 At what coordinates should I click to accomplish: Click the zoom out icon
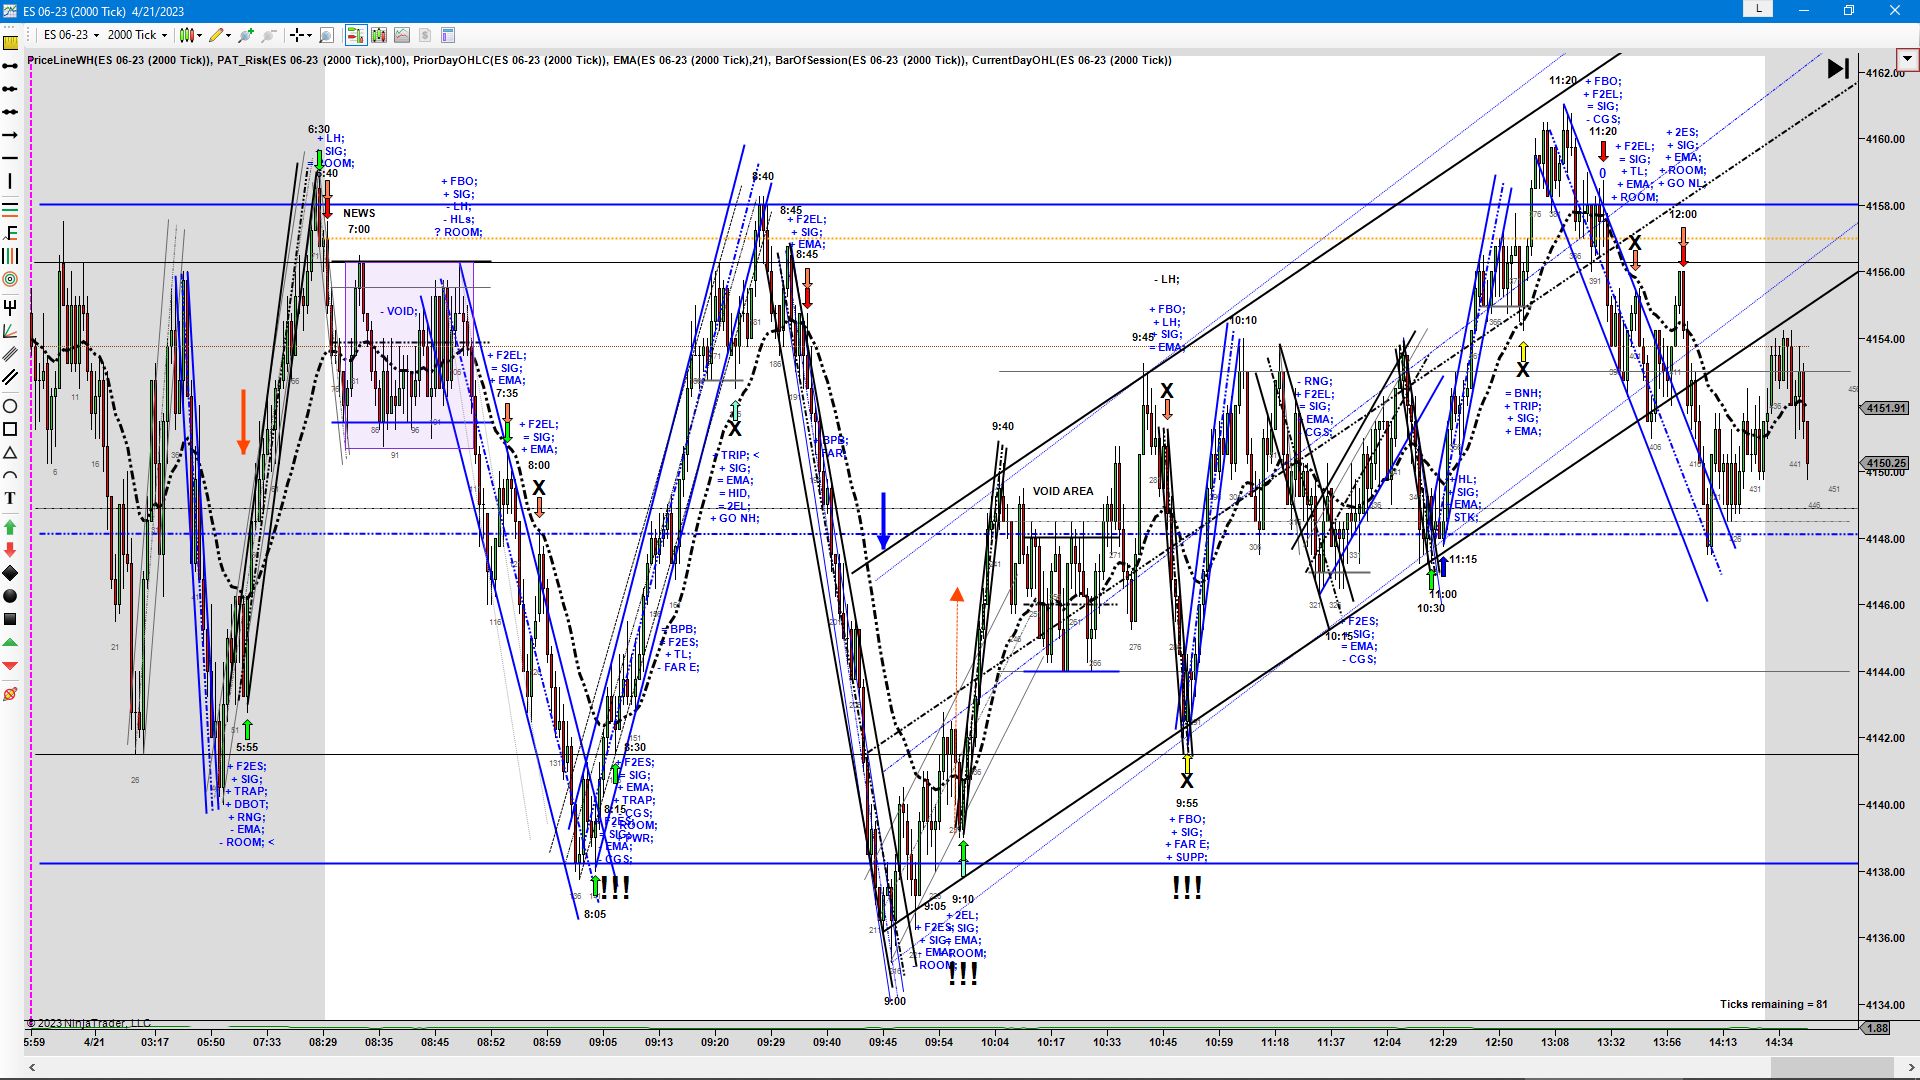269,35
